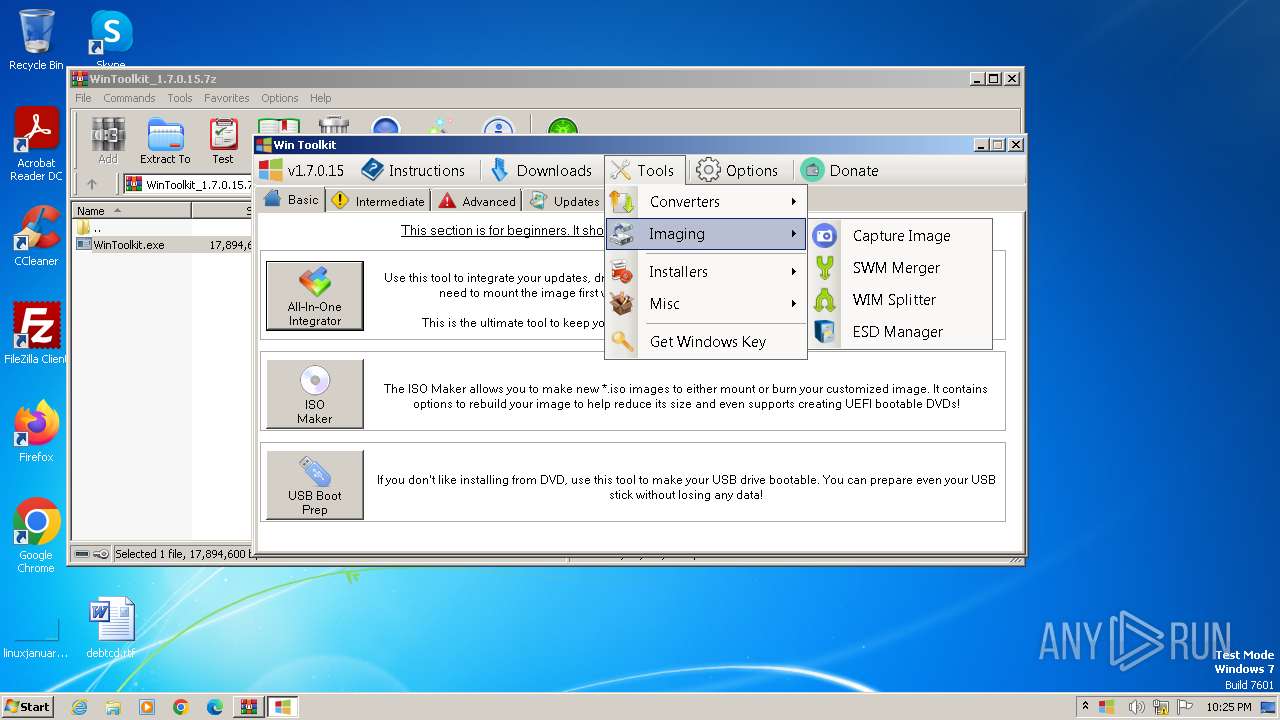Open the CCleaner desktop icon

point(36,236)
